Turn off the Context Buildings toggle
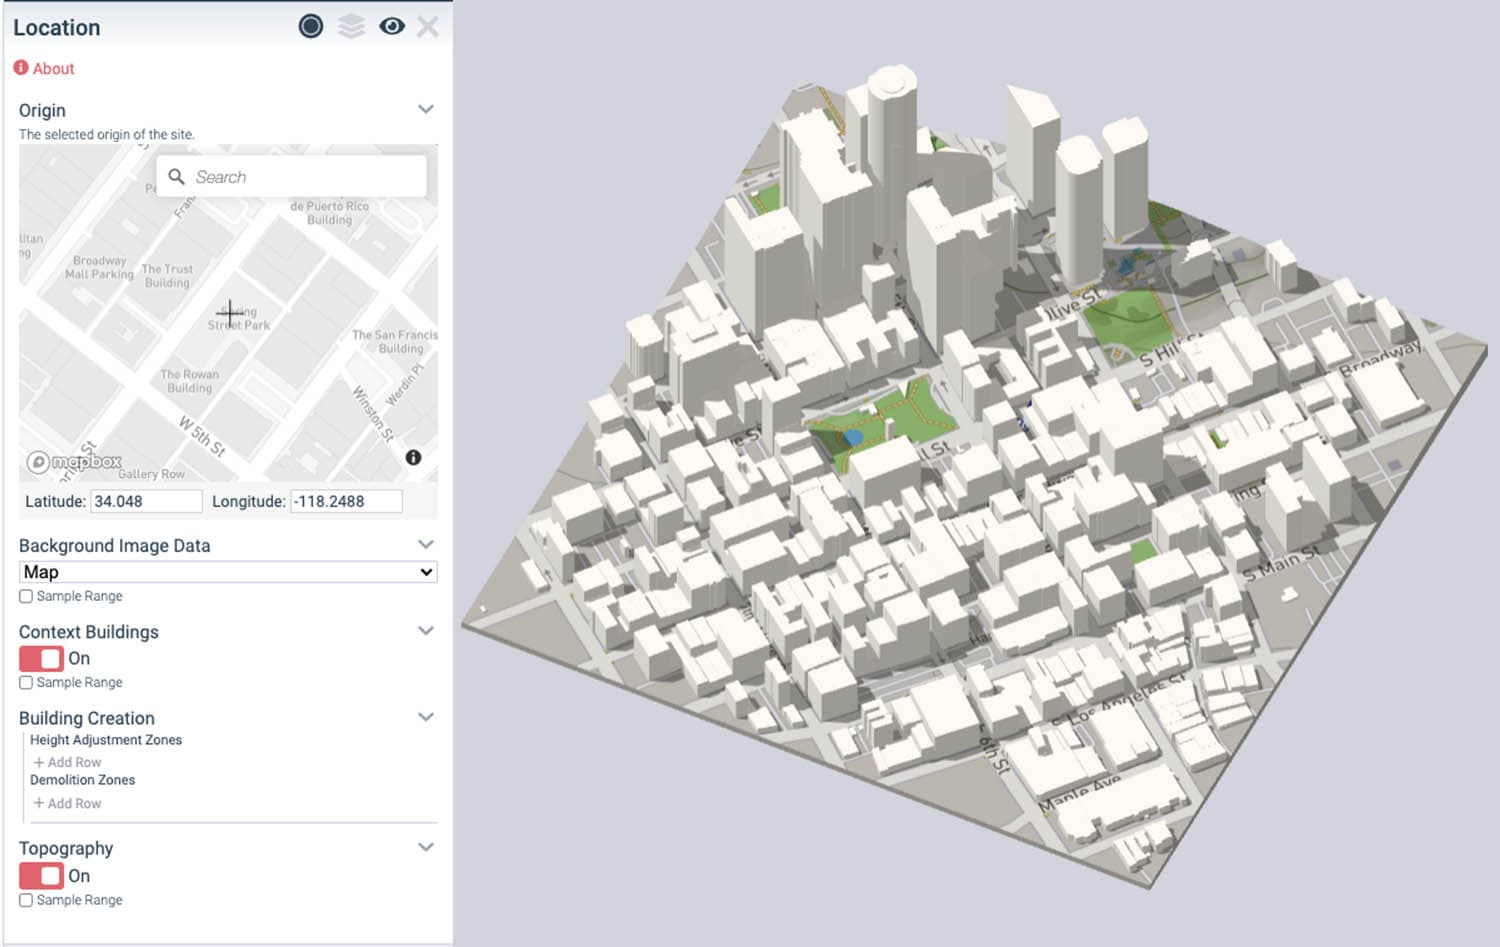1500x947 pixels. (x=39, y=658)
